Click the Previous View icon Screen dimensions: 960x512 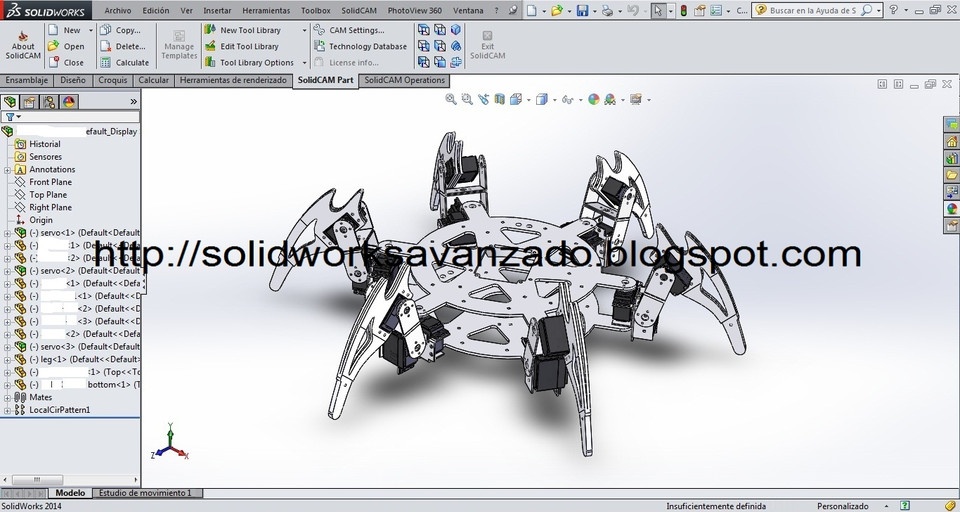click(x=484, y=99)
